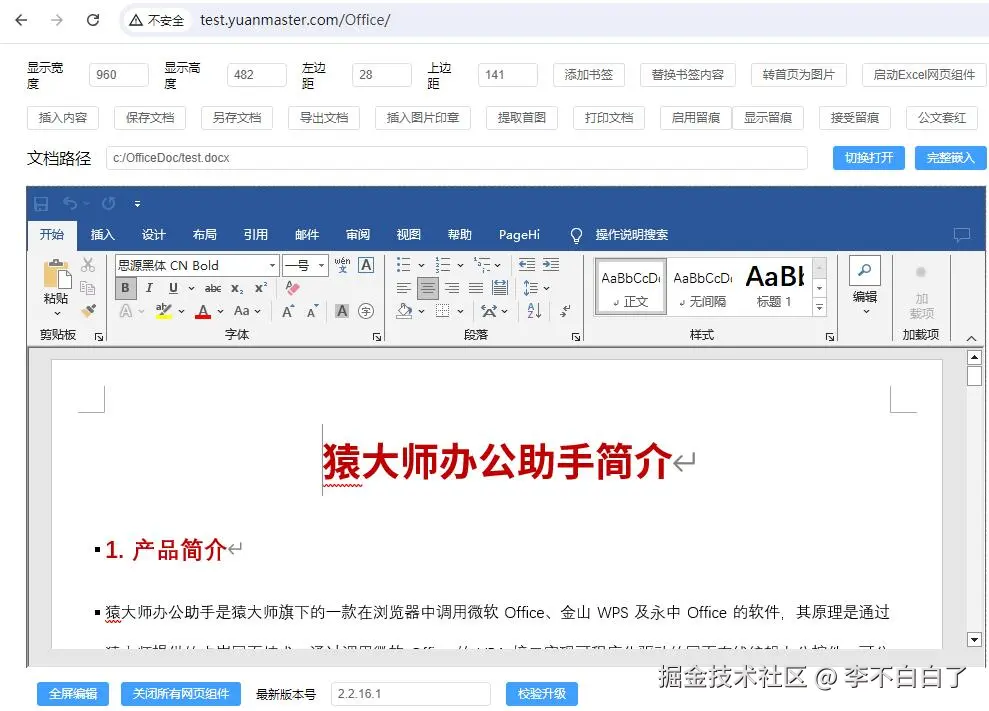Pick the red font color swatch
The height and width of the screenshot is (711, 989).
(204, 312)
